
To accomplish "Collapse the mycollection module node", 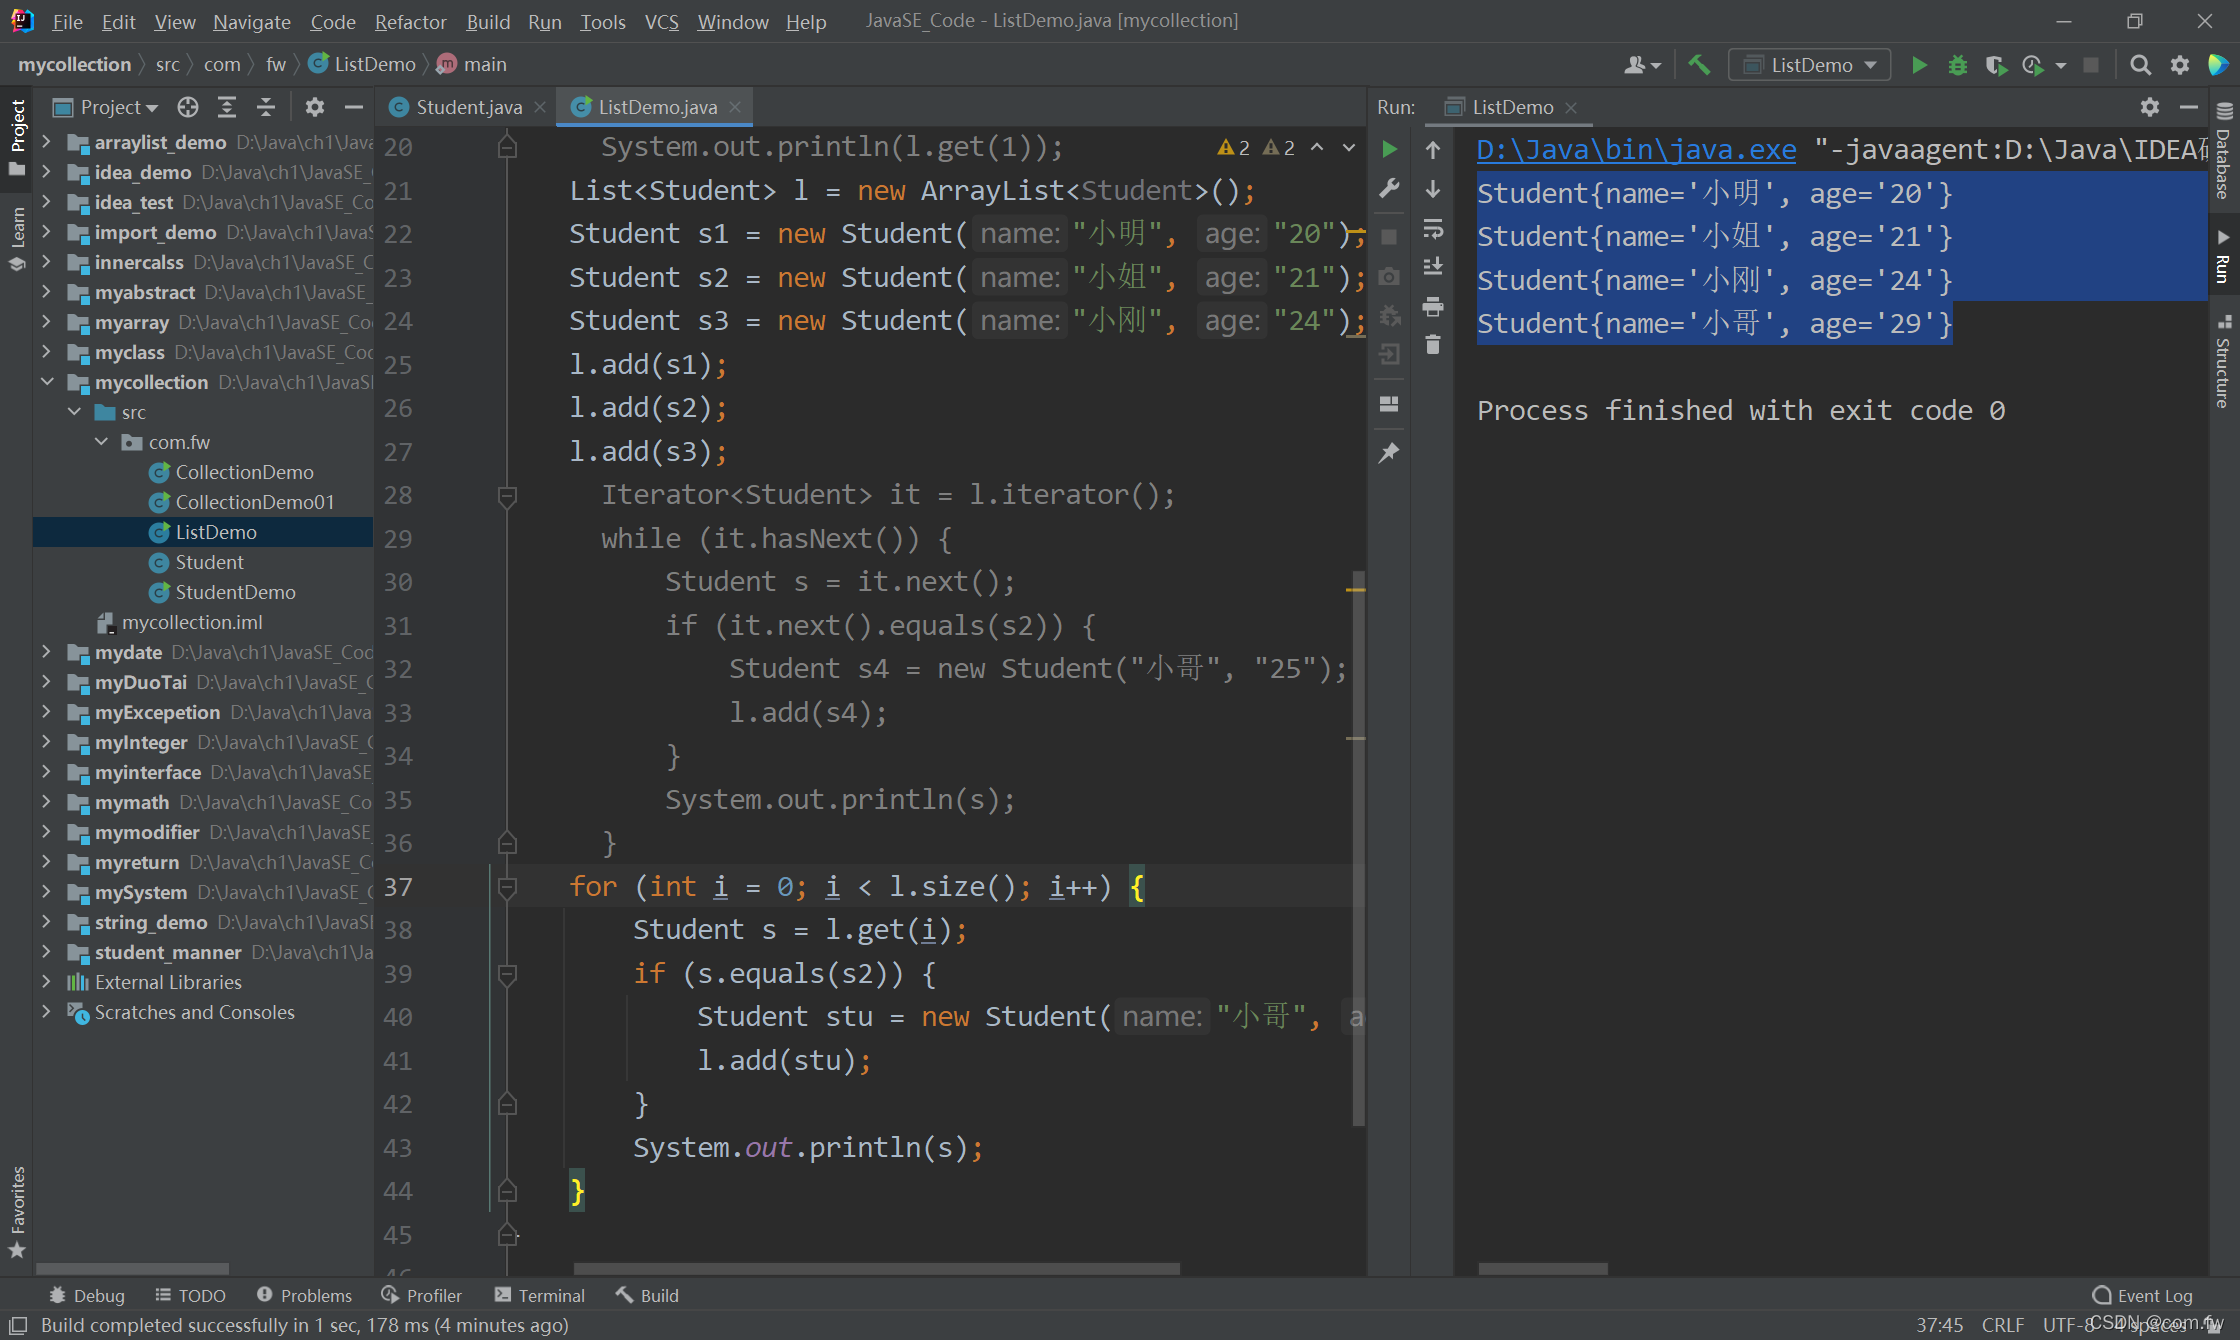I will (x=46, y=382).
